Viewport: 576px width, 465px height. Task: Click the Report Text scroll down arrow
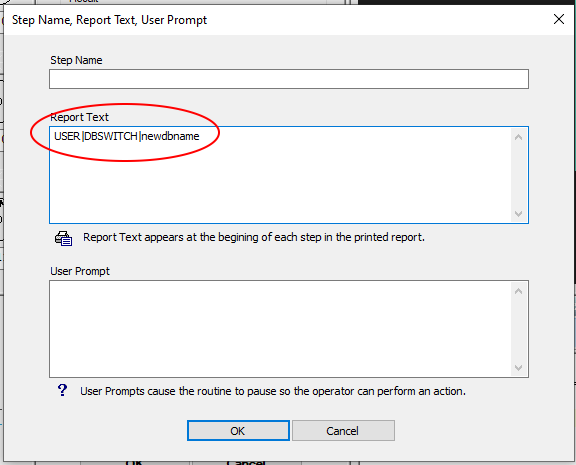tap(518, 214)
